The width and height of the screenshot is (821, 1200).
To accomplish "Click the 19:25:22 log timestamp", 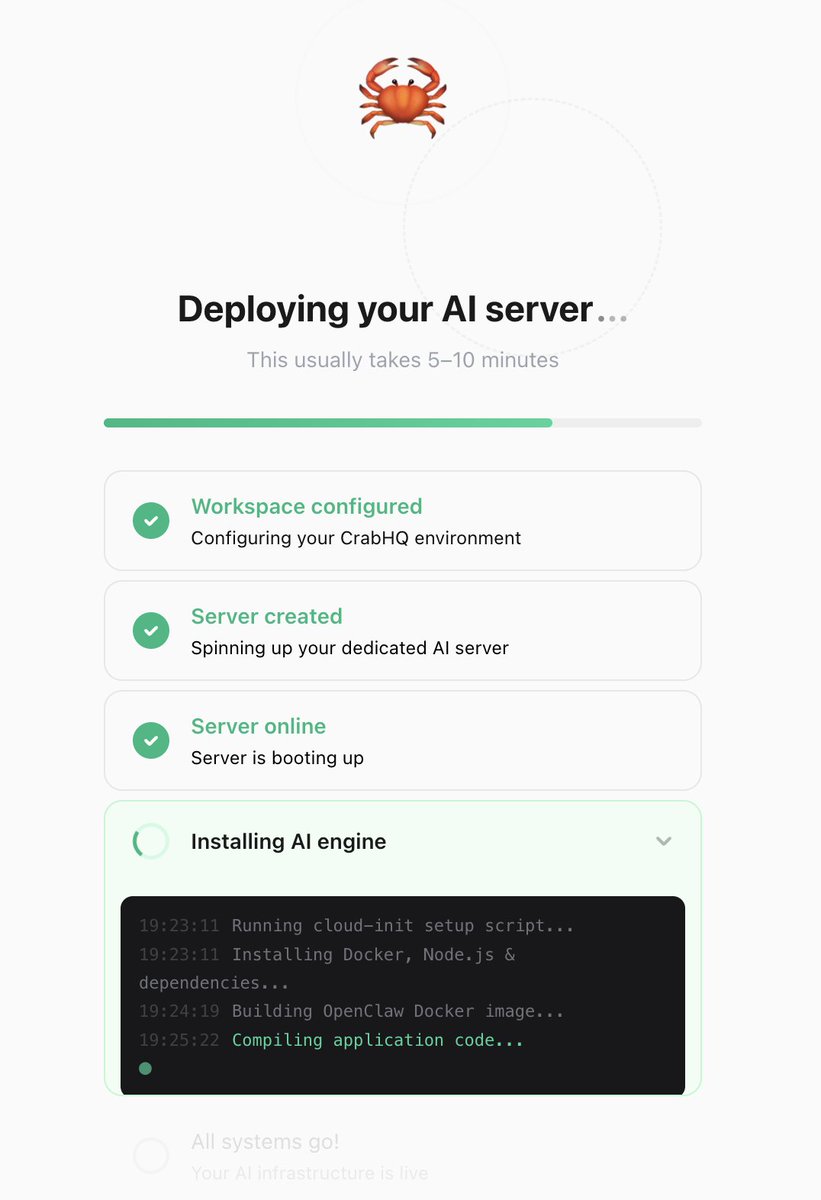I will click(179, 1040).
